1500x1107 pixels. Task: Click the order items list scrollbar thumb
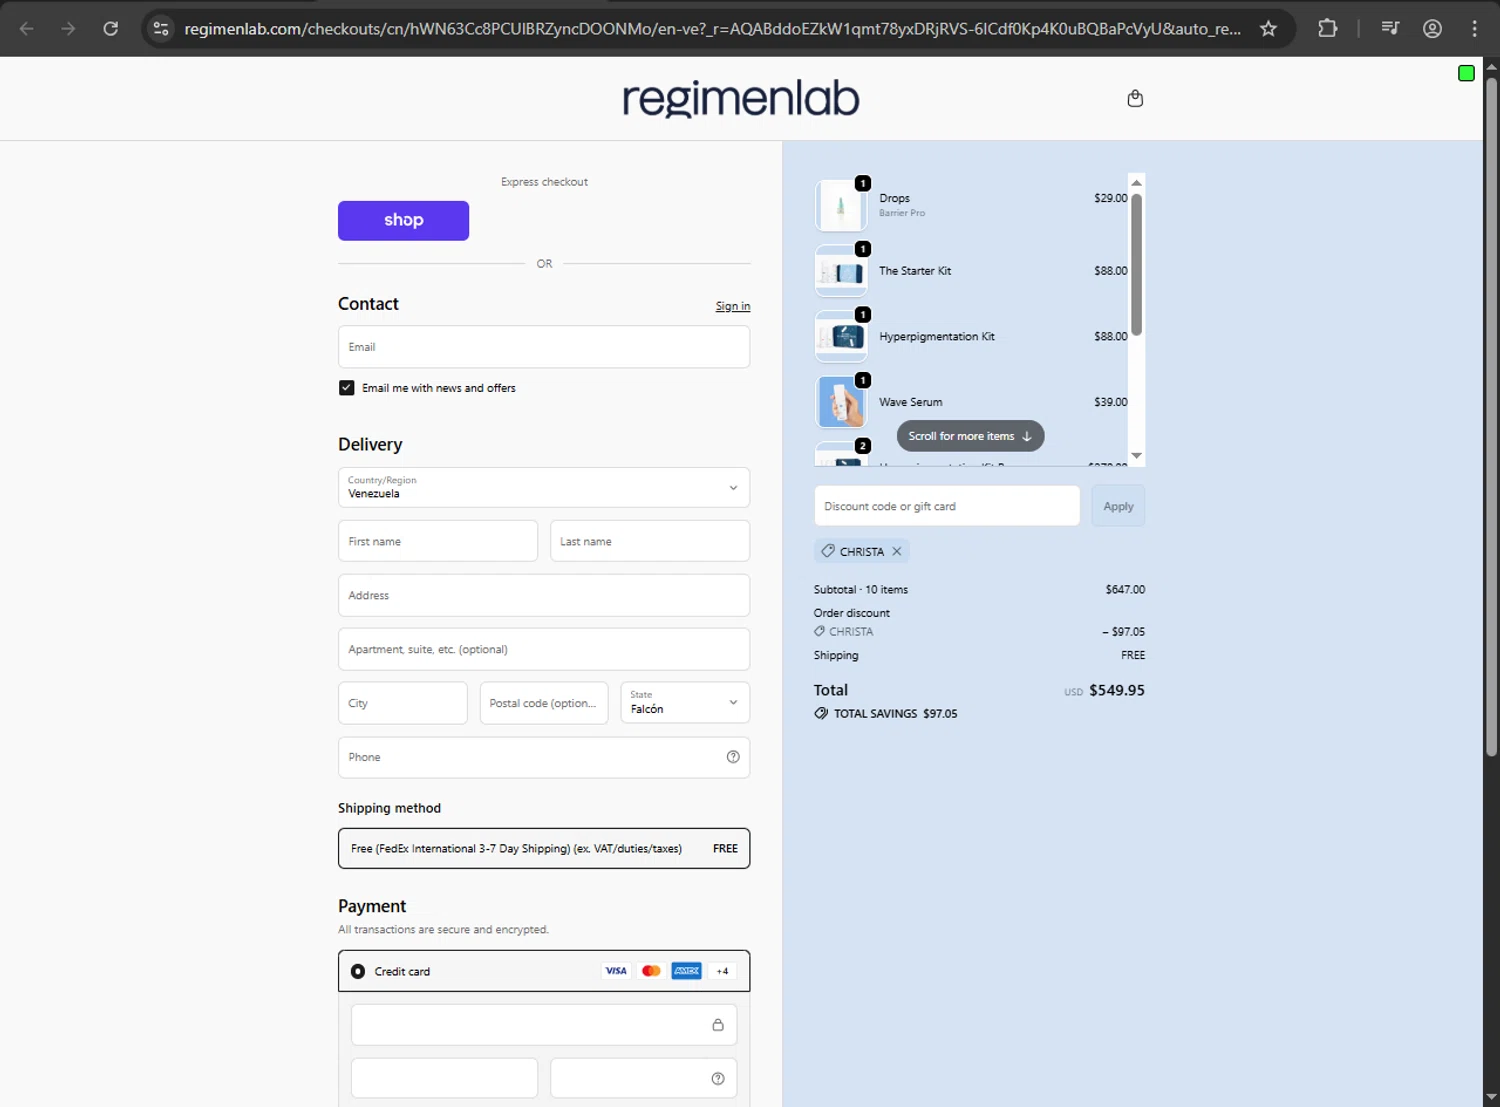click(x=1136, y=265)
